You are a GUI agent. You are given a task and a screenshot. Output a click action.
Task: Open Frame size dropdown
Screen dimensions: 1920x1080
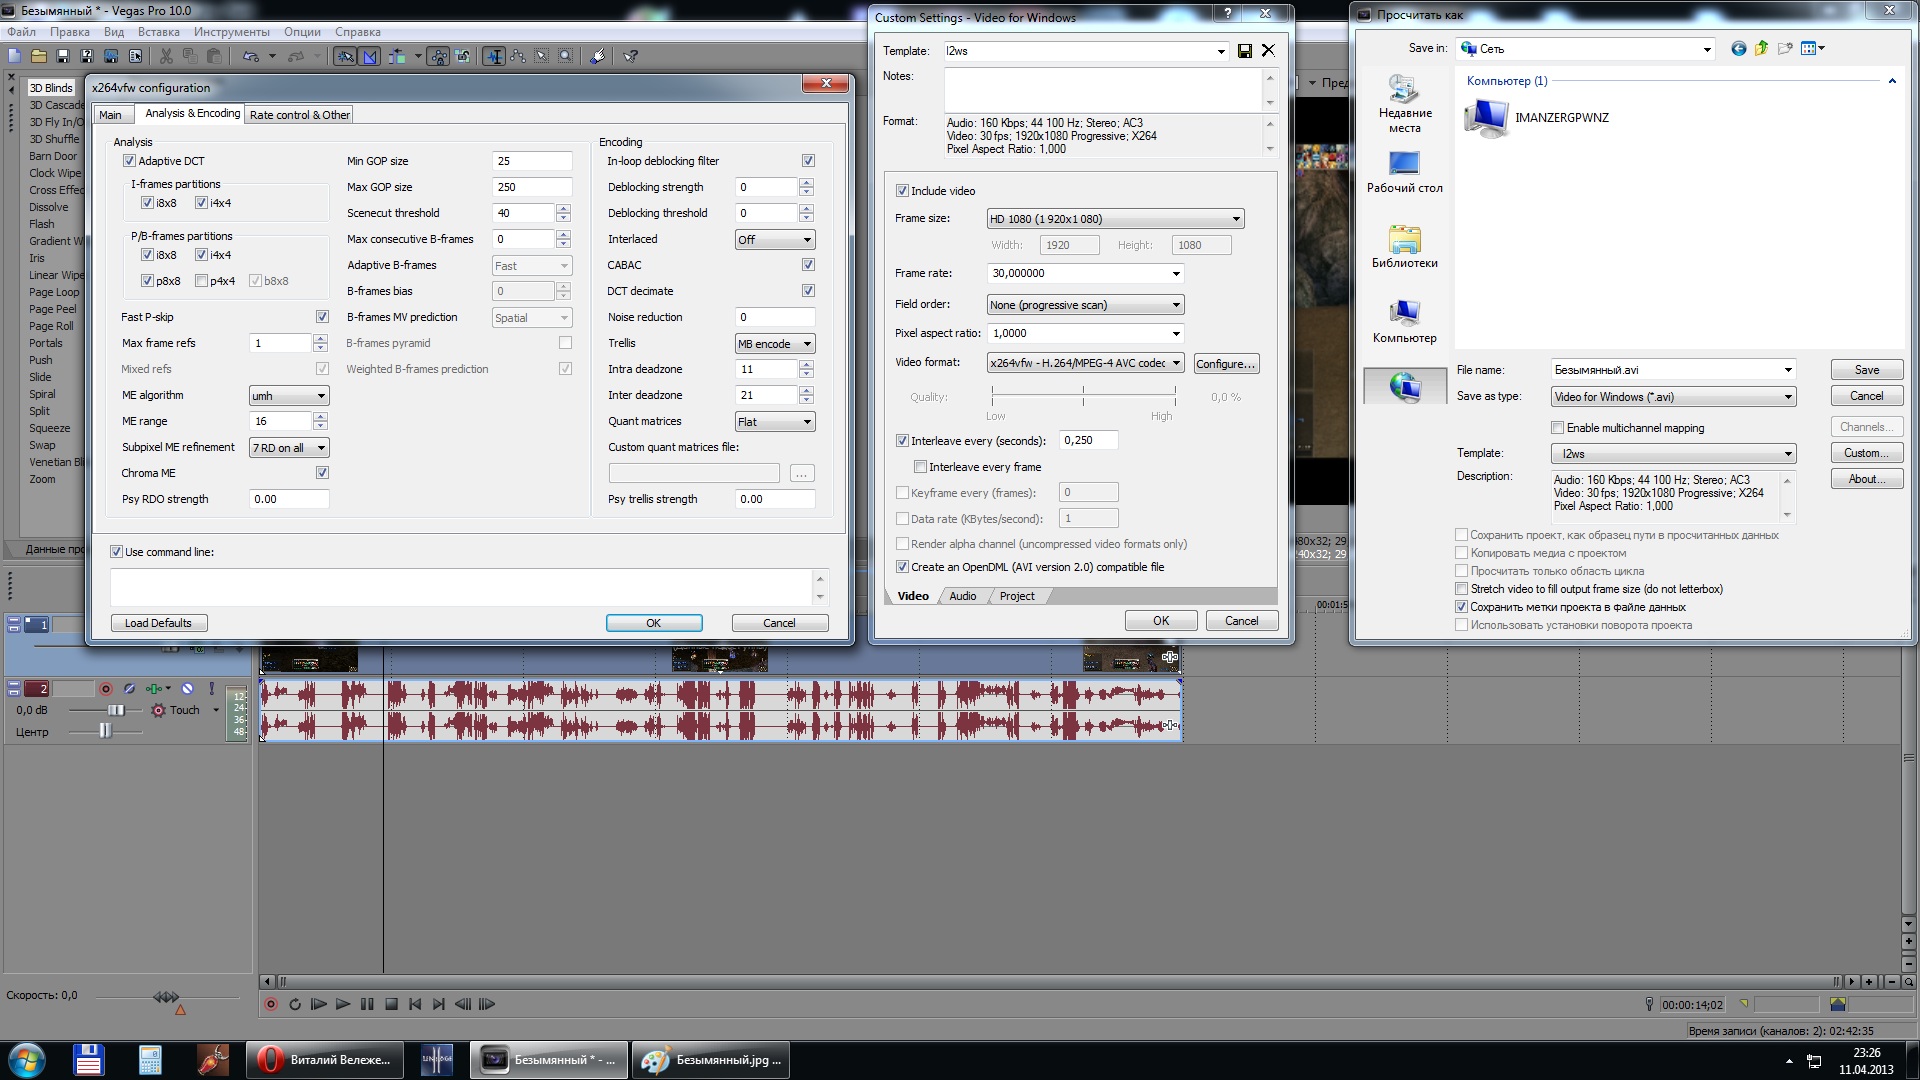1115,219
